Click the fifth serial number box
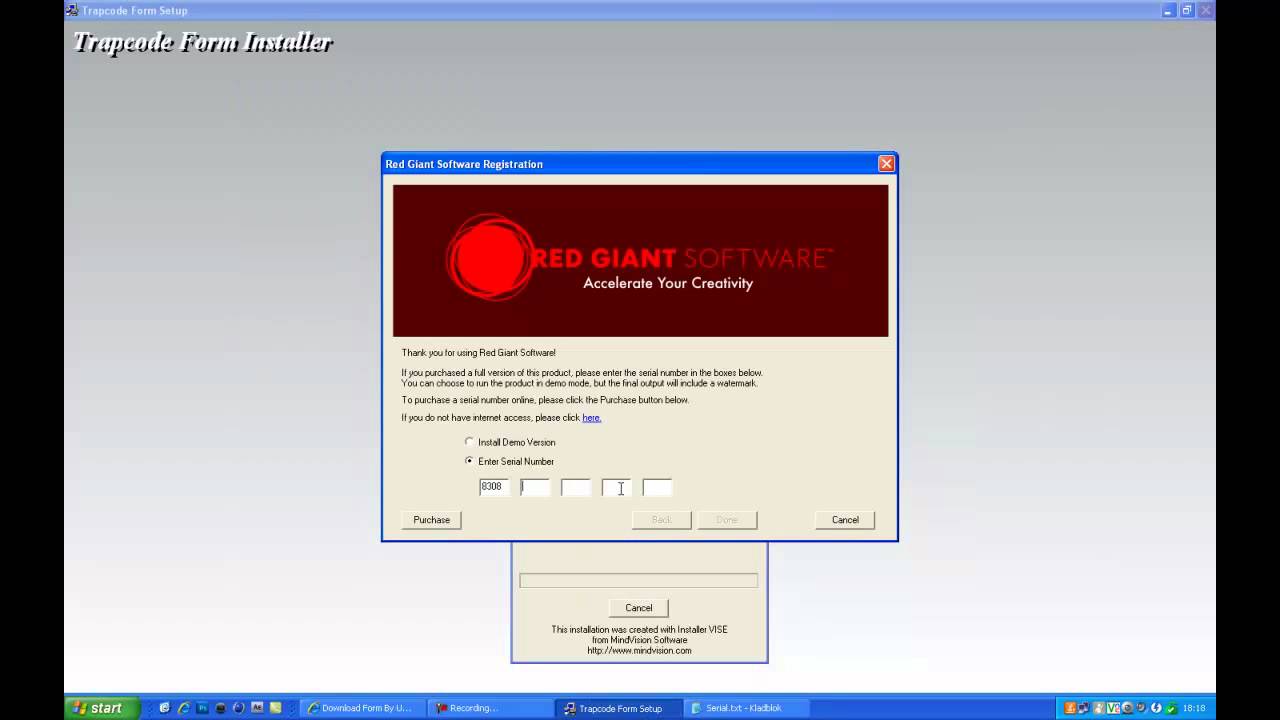The width and height of the screenshot is (1280, 720). (657, 487)
